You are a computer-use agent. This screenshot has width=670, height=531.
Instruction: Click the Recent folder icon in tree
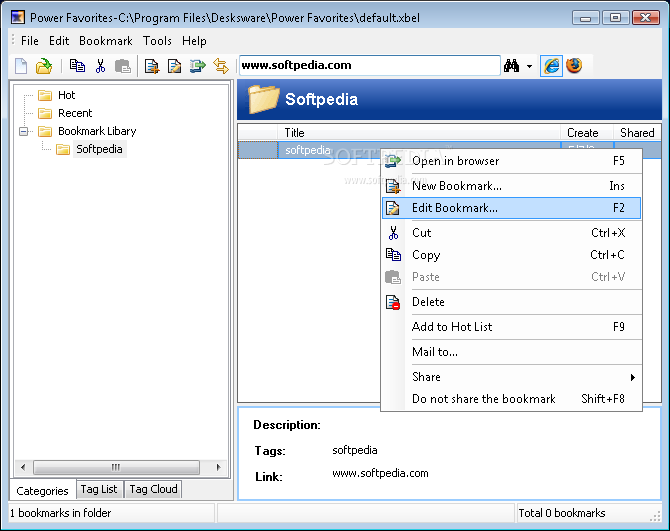click(x=45, y=113)
